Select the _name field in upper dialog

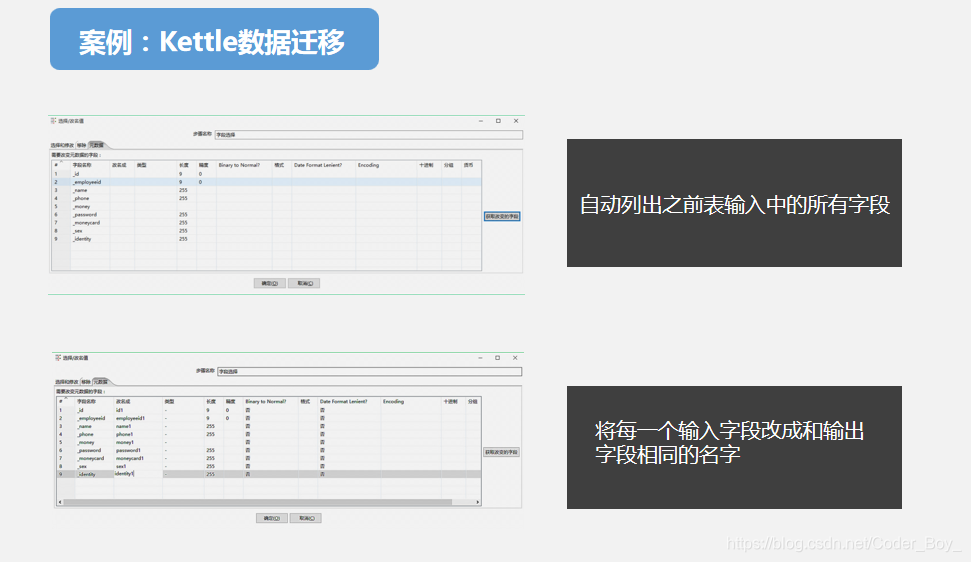[x=80, y=190]
